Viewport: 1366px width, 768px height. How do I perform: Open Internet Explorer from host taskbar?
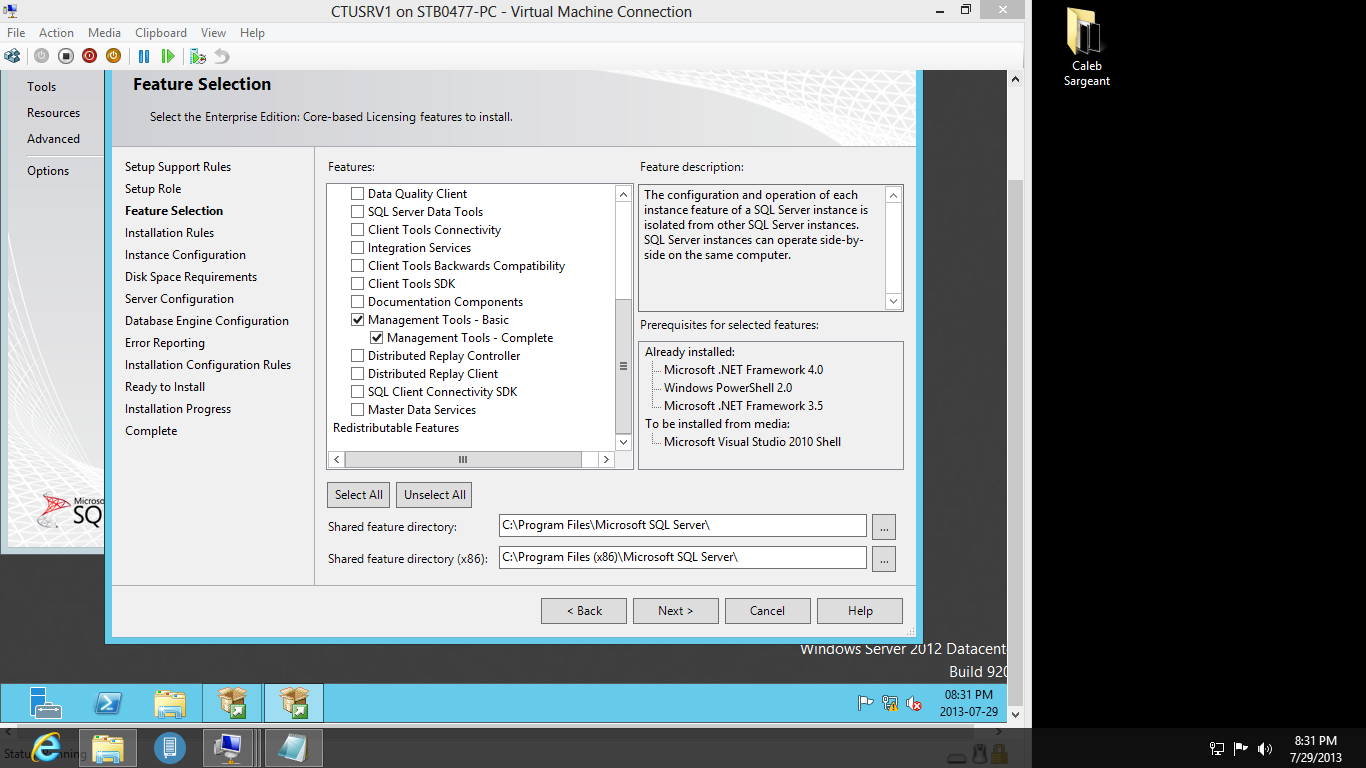pos(46,747)
